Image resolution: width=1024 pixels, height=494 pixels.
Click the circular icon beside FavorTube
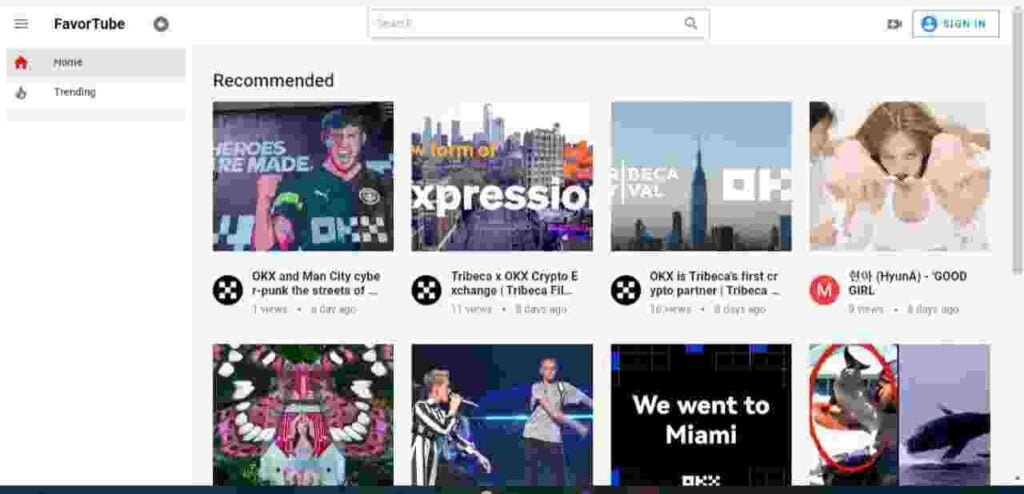click(161, 24)
